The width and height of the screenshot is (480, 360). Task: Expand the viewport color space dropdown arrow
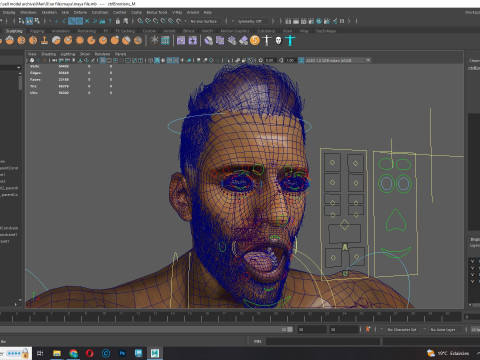point(368,60)
